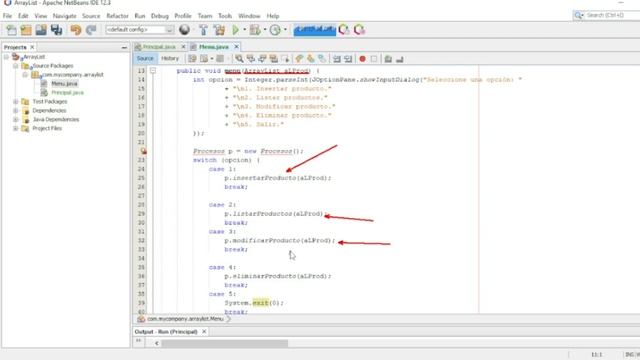Close the Output Run (Principal) tab
This screenshot has width=640, height=360.
(204, 331)
